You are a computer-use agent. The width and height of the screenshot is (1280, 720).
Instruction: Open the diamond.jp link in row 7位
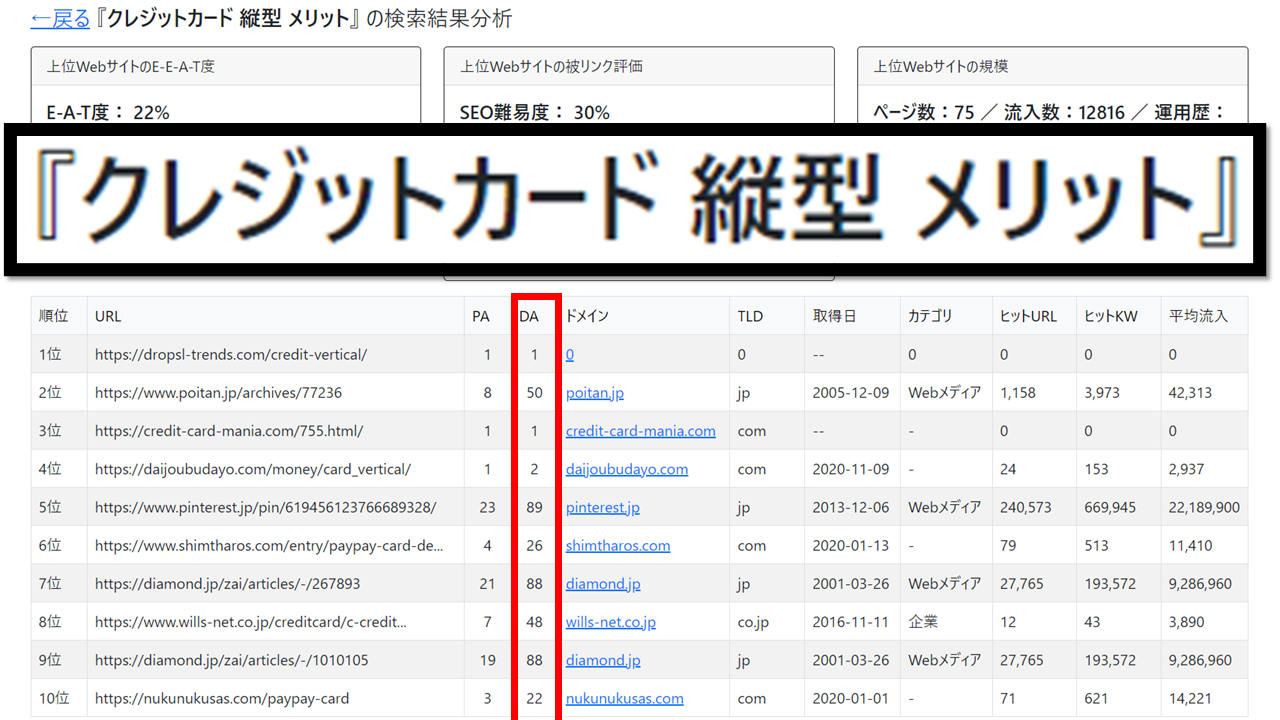602,583
